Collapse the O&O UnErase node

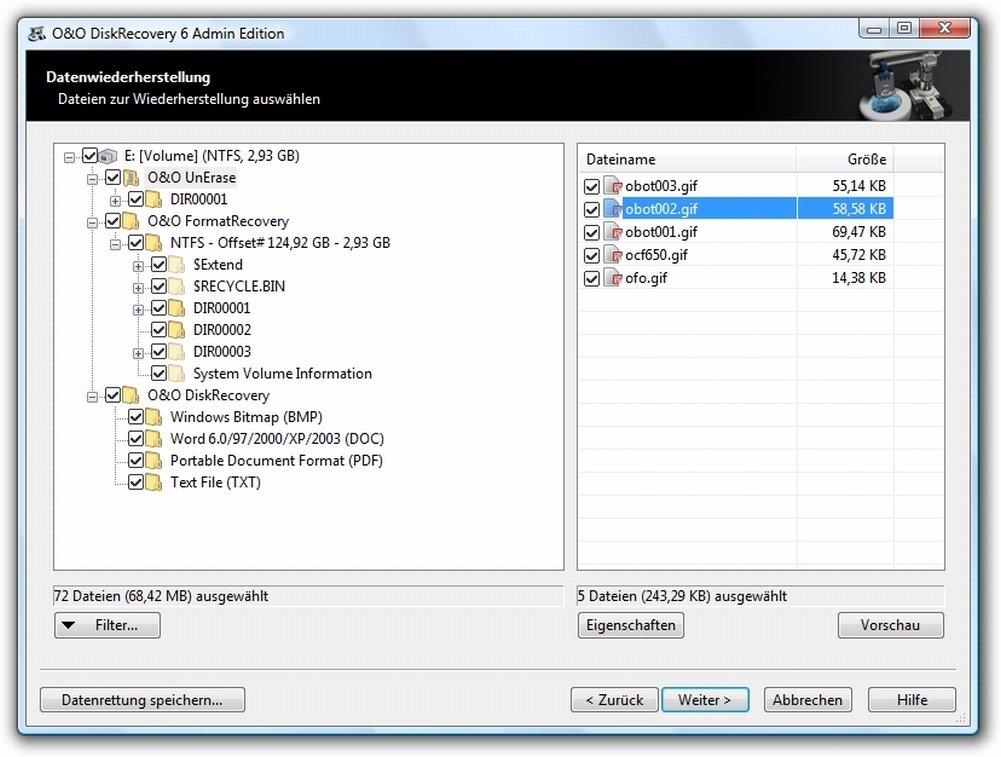pyautogui.click(x=93, y=179)
